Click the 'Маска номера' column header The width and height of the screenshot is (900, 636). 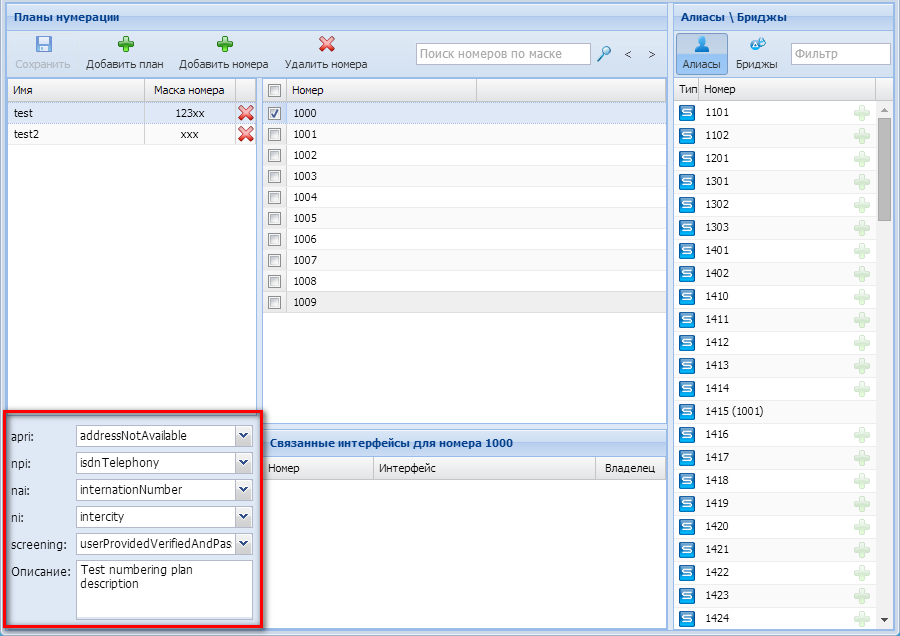tap(189, 90)
